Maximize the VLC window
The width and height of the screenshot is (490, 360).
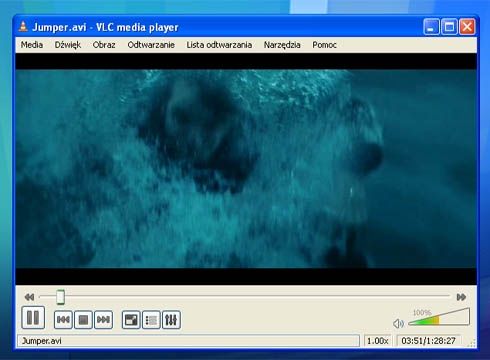[449, 27]
